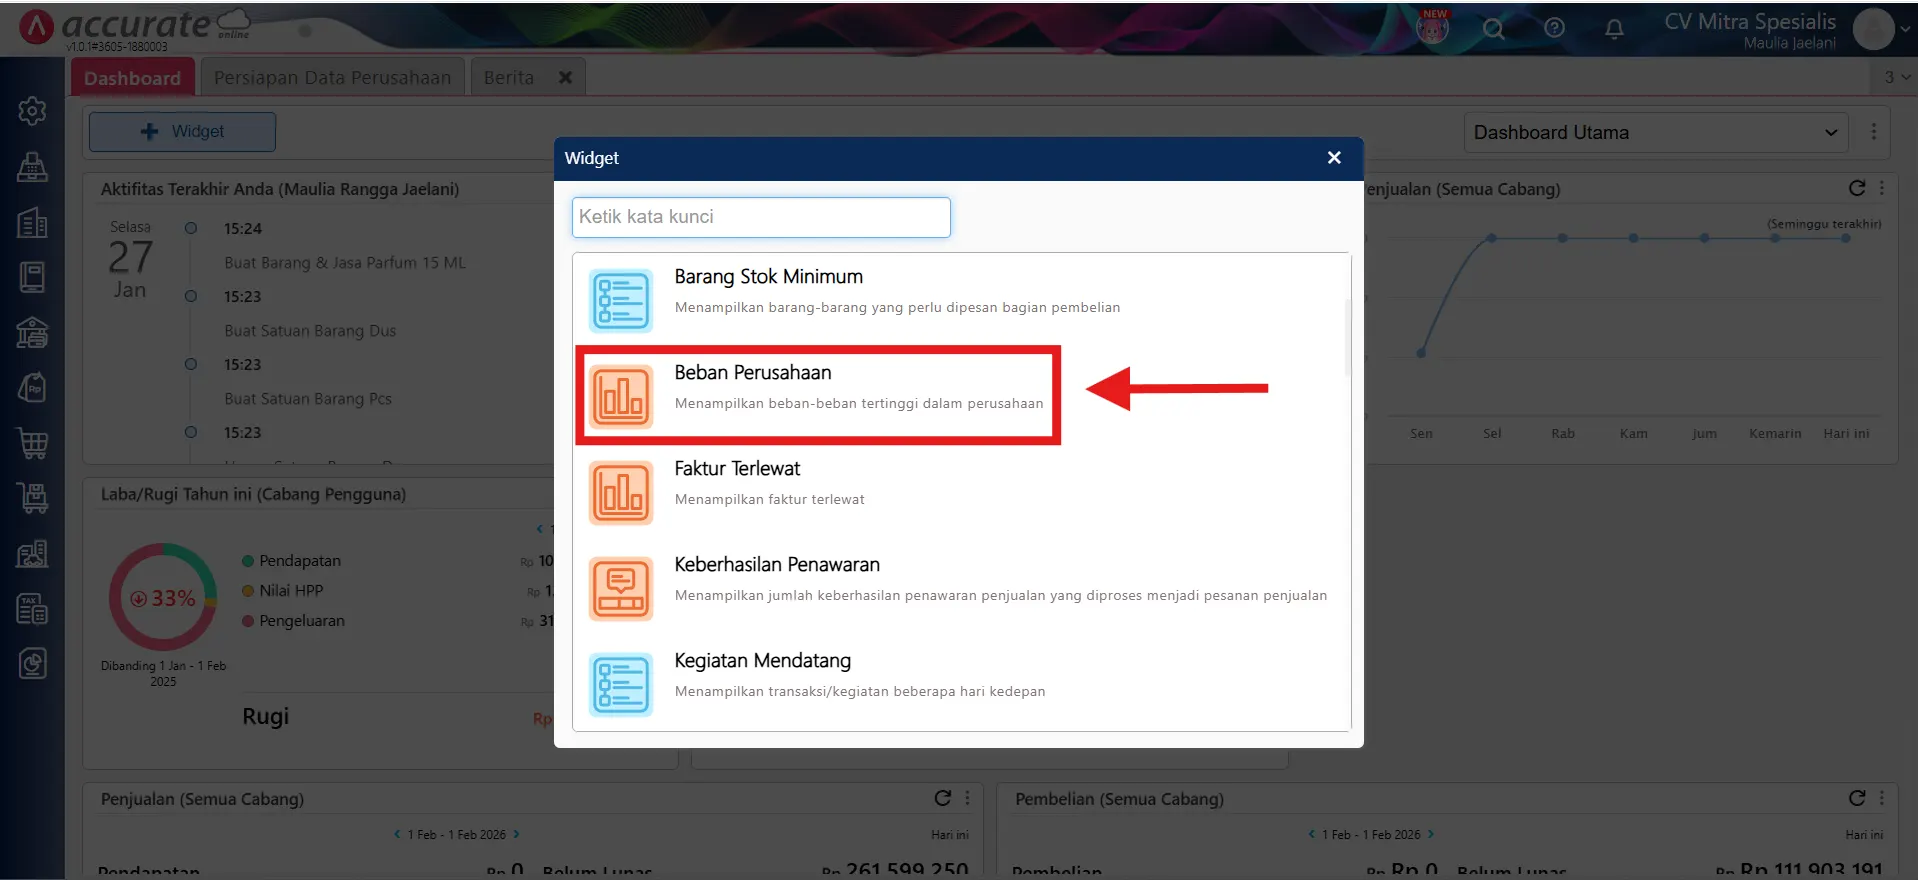This screenshot has height=880, width=1918.
Task: Choose Kegiatan Mendatang widget title
Action: pos(763,660)
